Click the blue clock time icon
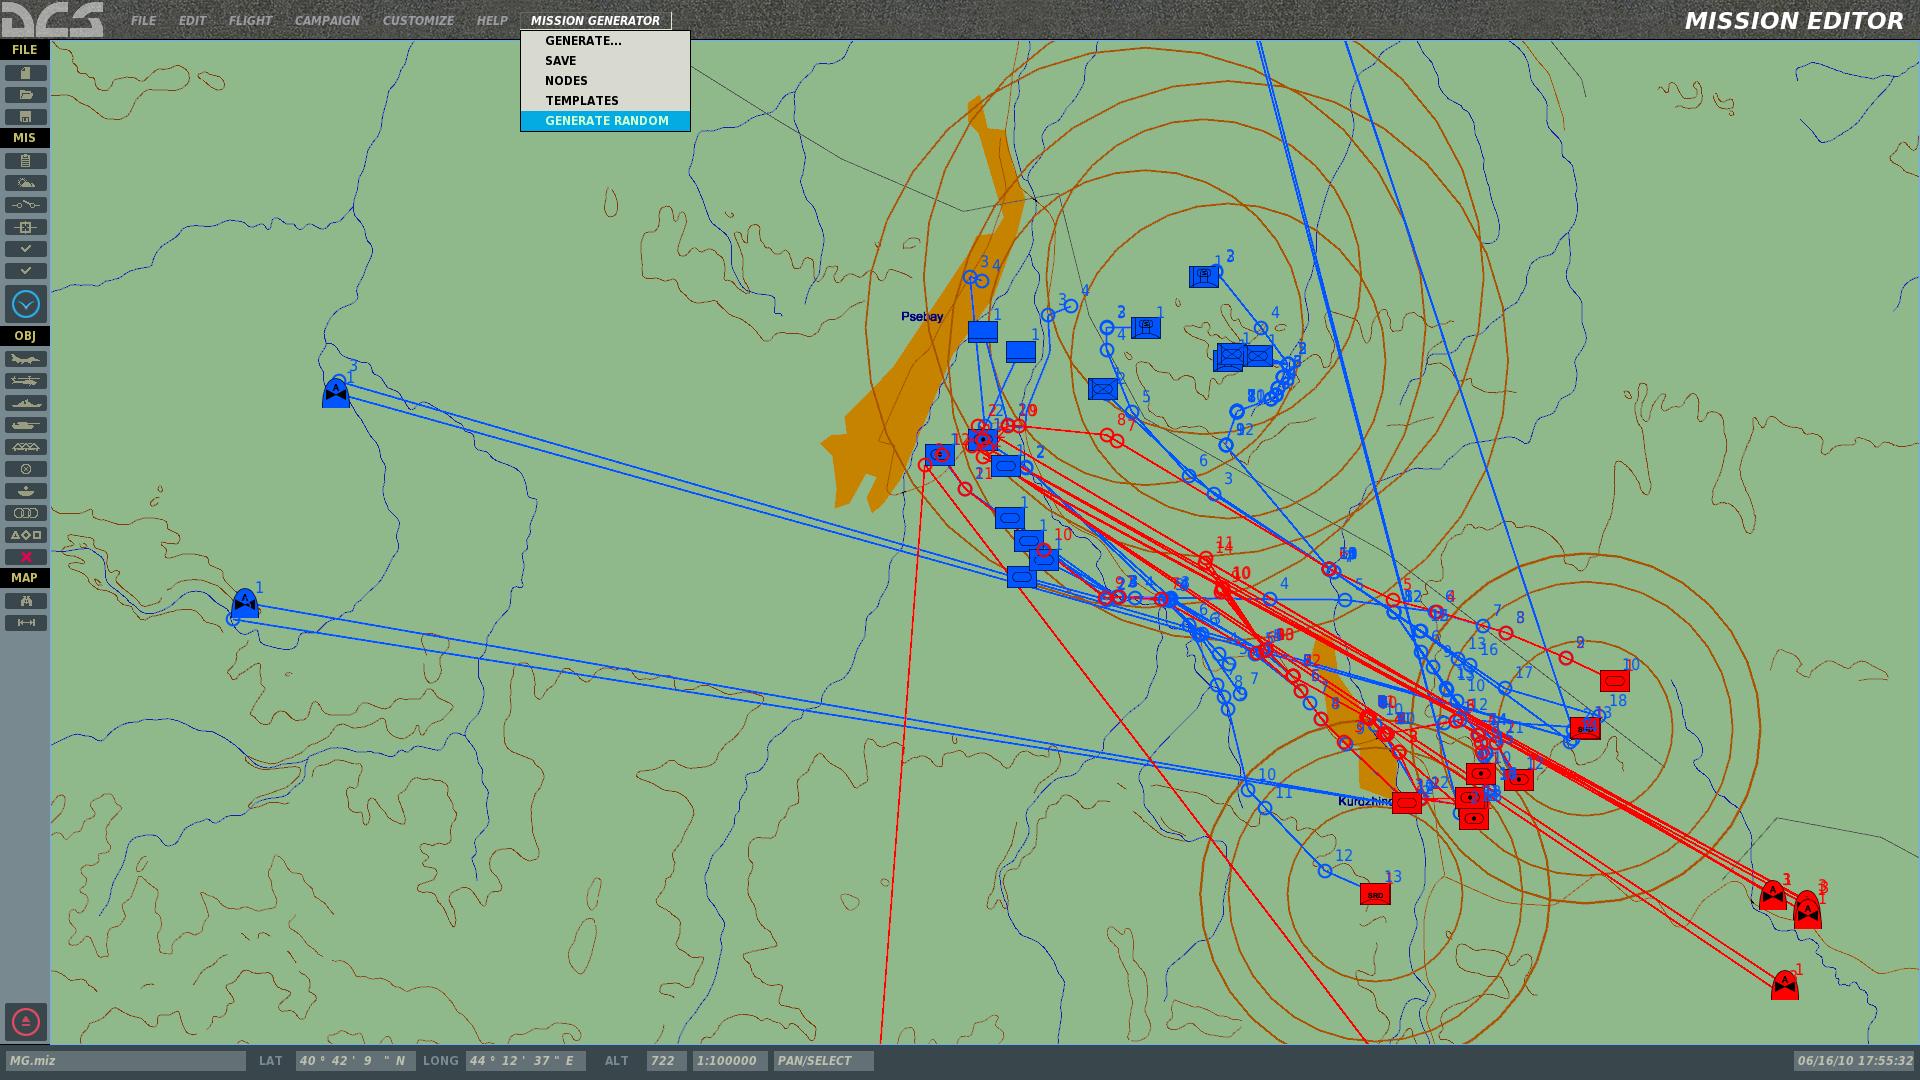1920x1080 pixels. click(26, 304)
